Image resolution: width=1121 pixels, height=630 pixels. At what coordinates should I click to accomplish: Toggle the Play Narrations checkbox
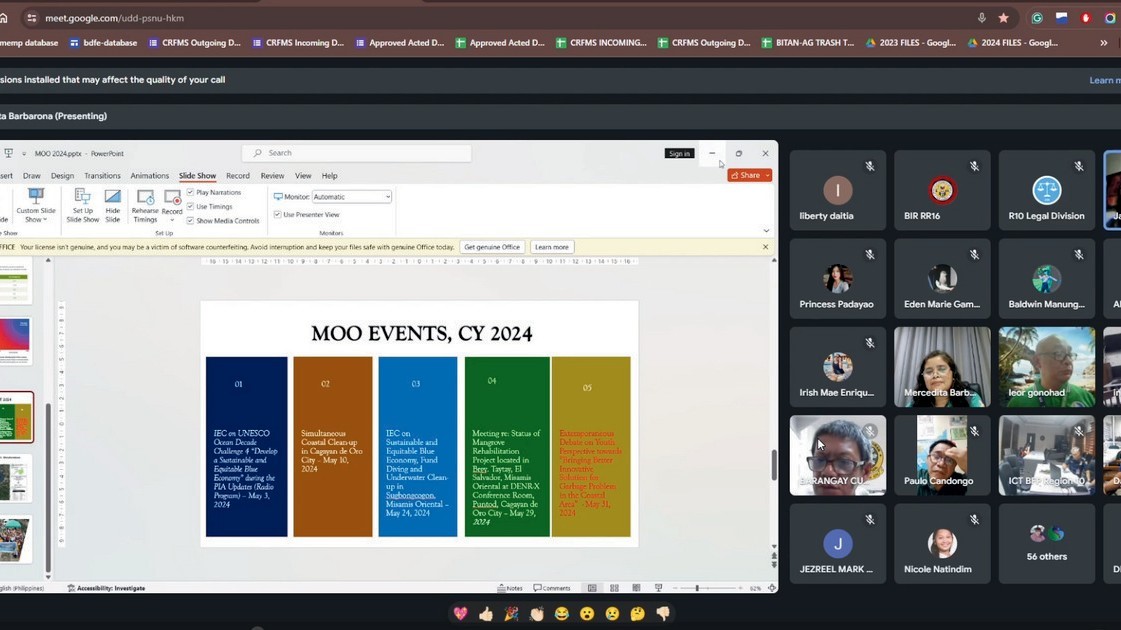click(191, 192)
